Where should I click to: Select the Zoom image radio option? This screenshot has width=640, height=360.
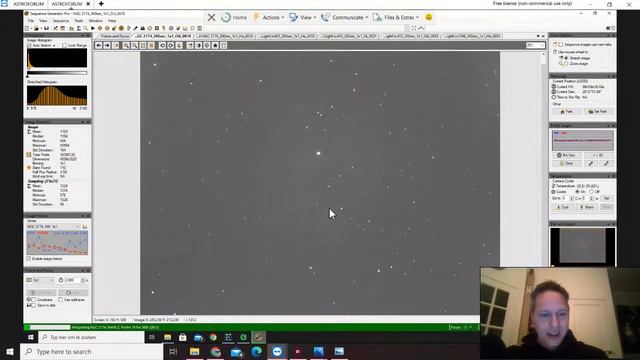(x=566, y=64)
